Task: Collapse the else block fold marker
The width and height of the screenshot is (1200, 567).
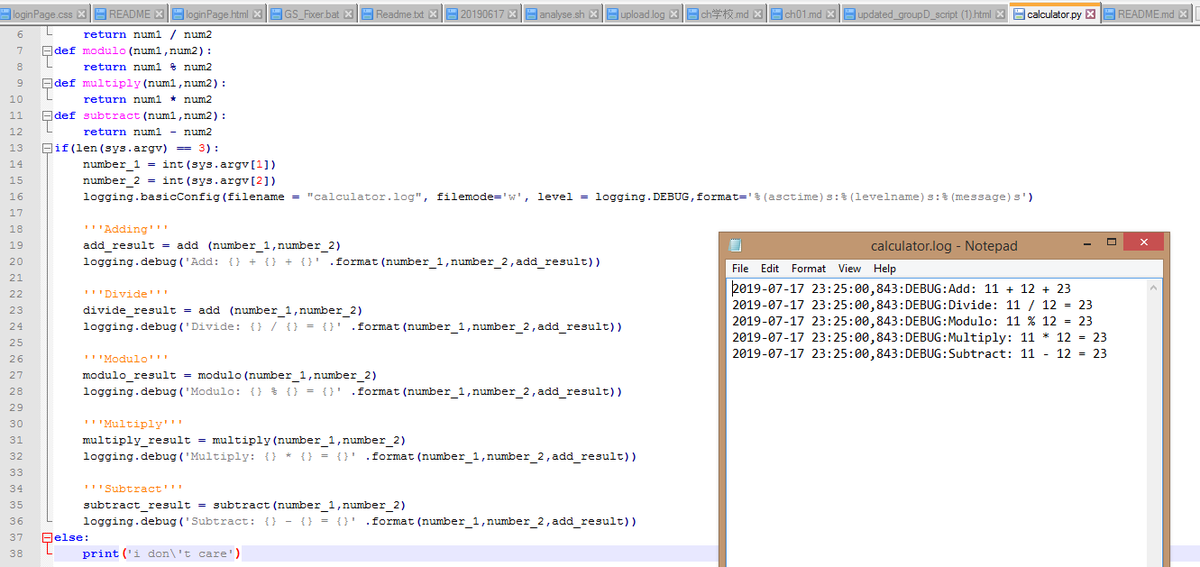Action: pyautogui.click(x=46, y=537)
